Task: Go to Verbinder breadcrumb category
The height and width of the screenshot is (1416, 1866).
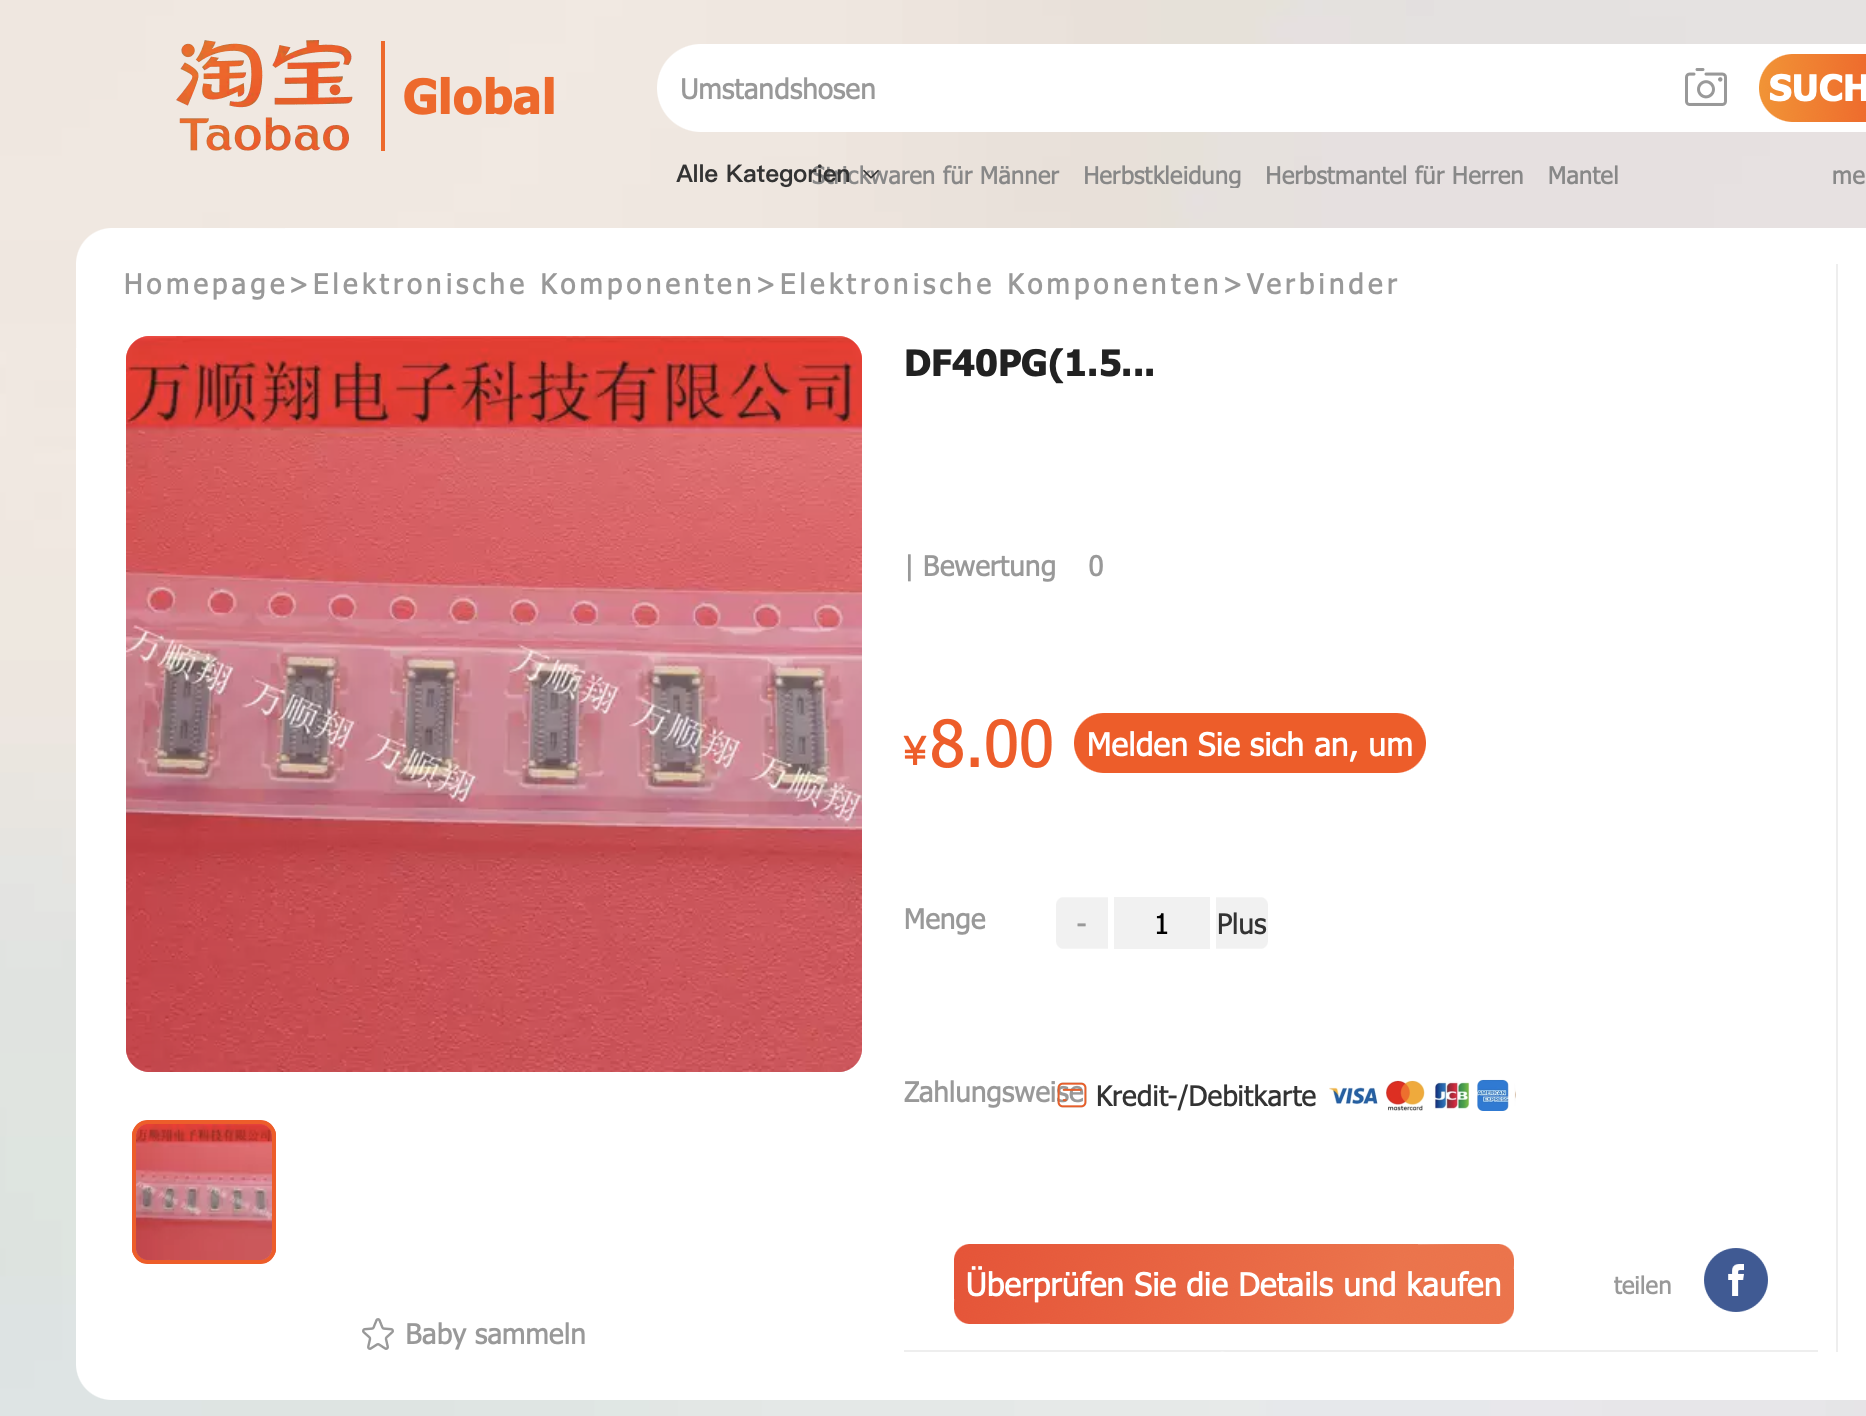Action: click(x=1322, y=284)
